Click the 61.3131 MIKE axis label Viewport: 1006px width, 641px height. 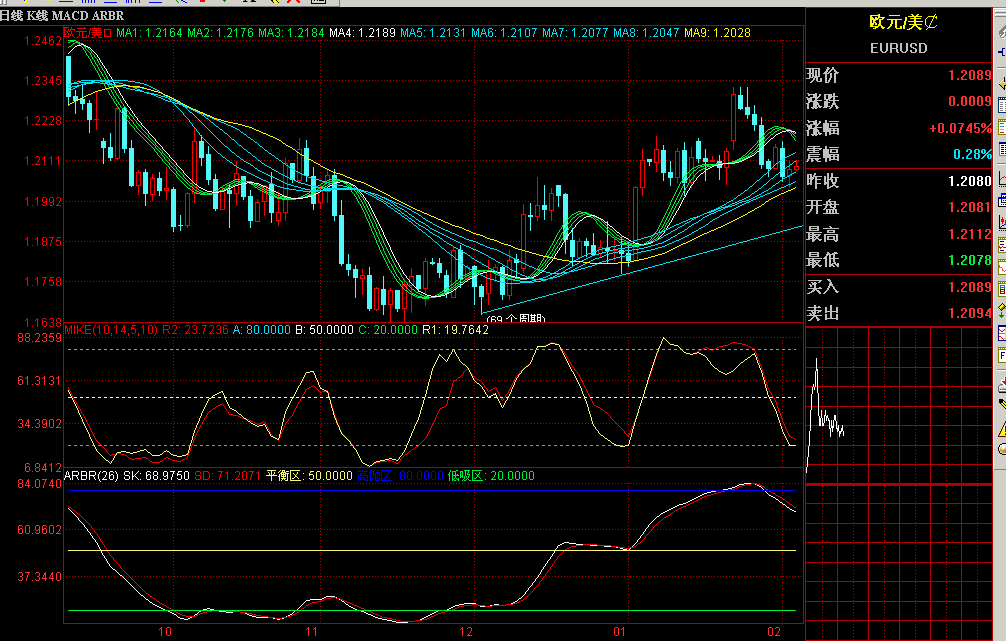coord(40,381)
